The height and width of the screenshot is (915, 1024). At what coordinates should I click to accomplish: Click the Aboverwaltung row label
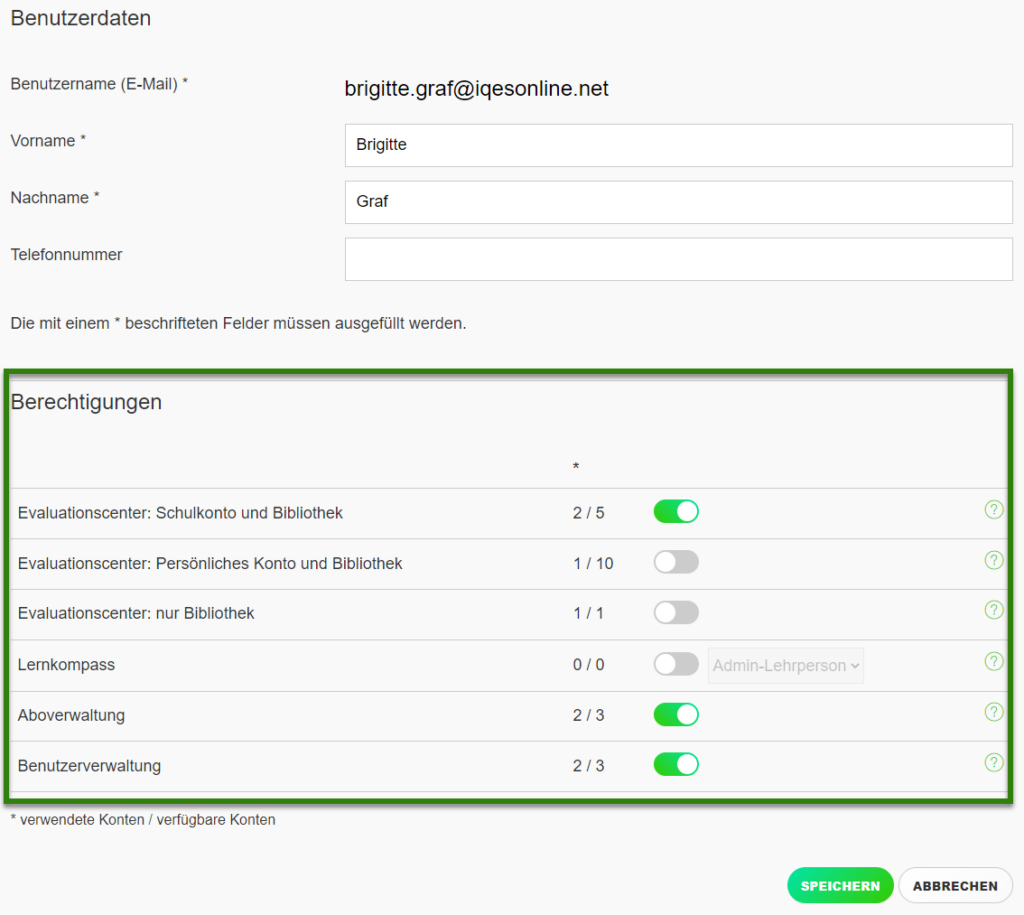tap(71, 715)
